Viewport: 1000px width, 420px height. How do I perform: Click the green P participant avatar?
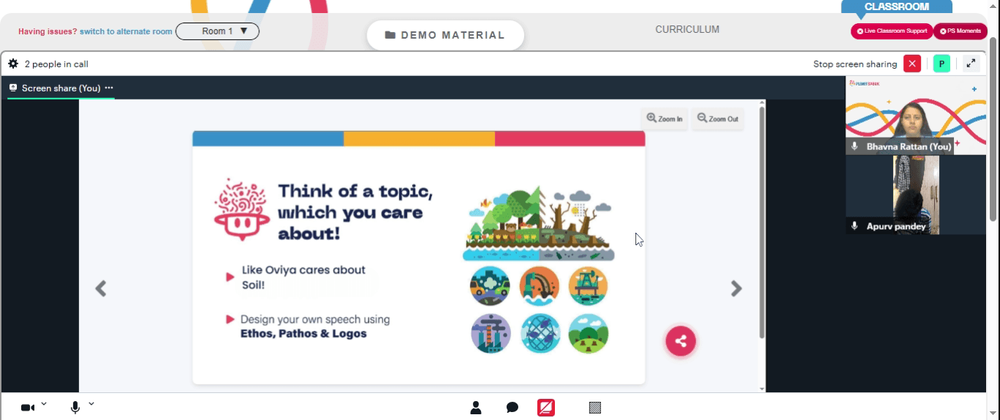941,64
